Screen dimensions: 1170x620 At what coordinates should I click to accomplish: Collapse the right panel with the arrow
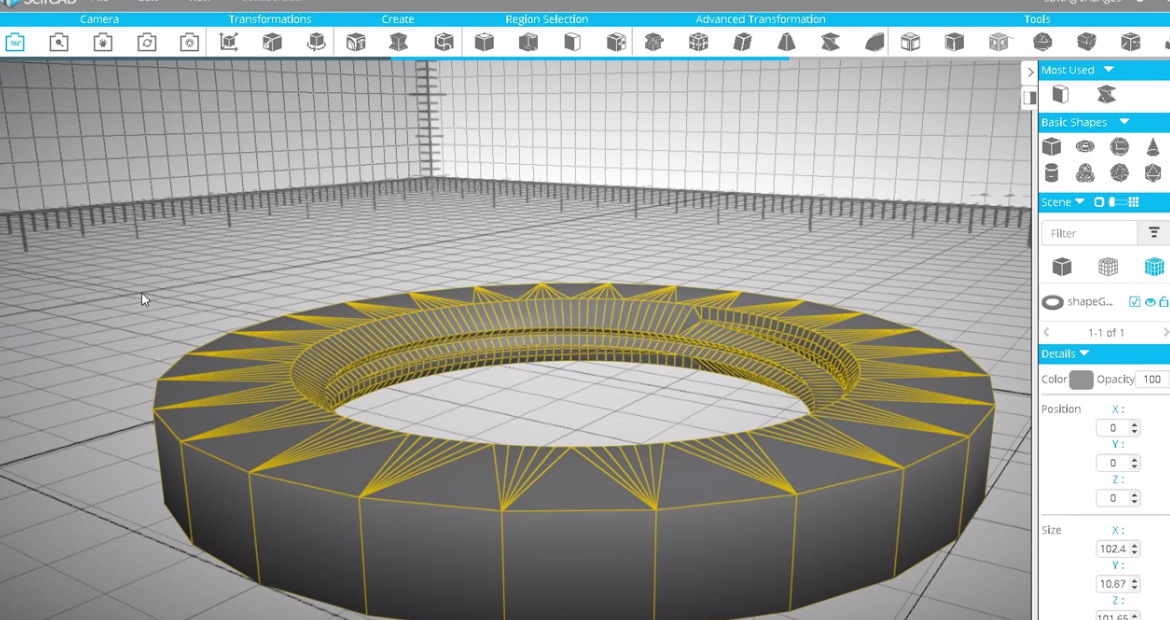(1030, 72)
